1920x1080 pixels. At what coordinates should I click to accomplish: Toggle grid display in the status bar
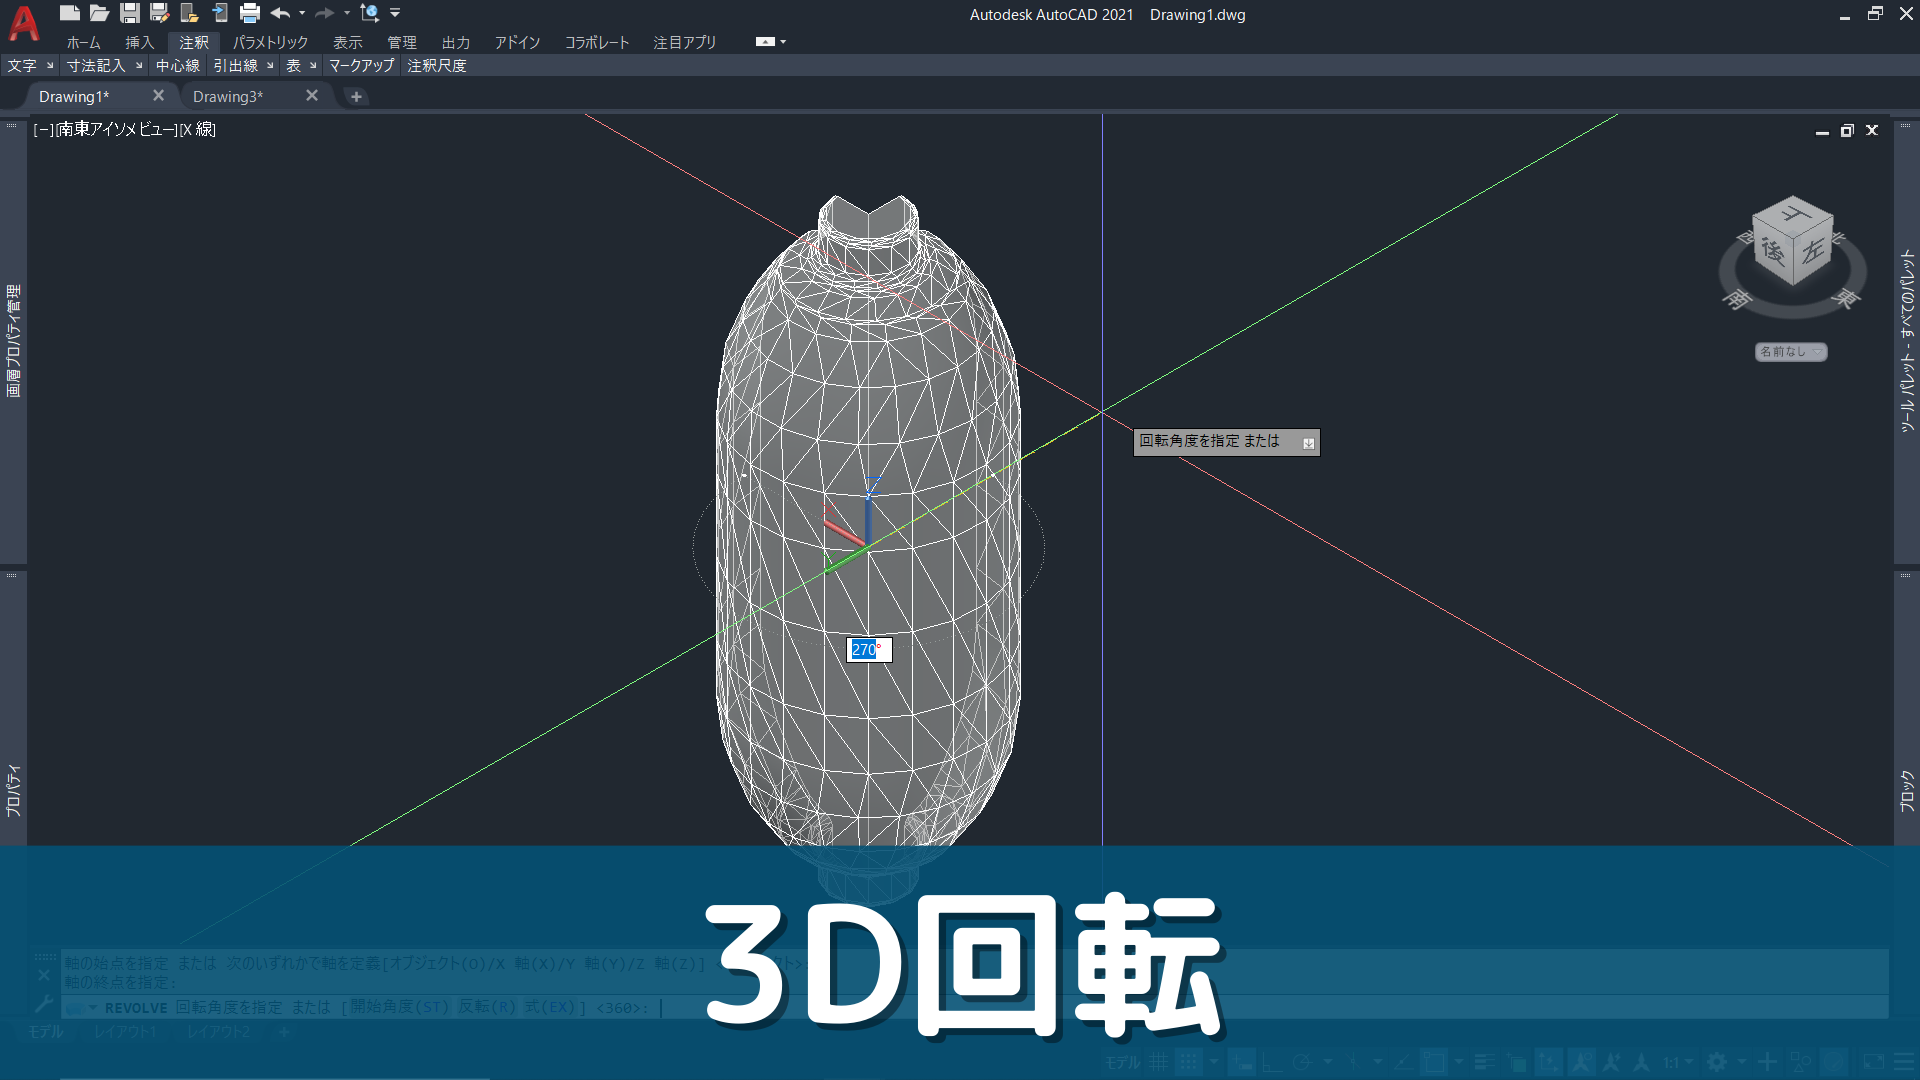pos(1159,1061)
